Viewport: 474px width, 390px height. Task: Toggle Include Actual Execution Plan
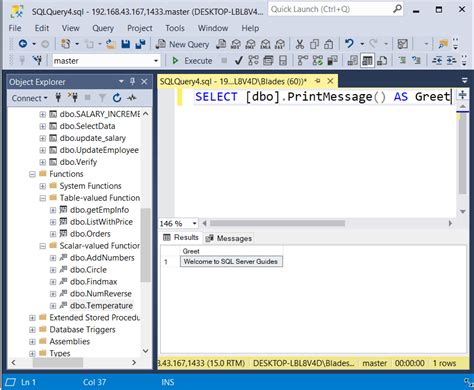pos(302,61)
